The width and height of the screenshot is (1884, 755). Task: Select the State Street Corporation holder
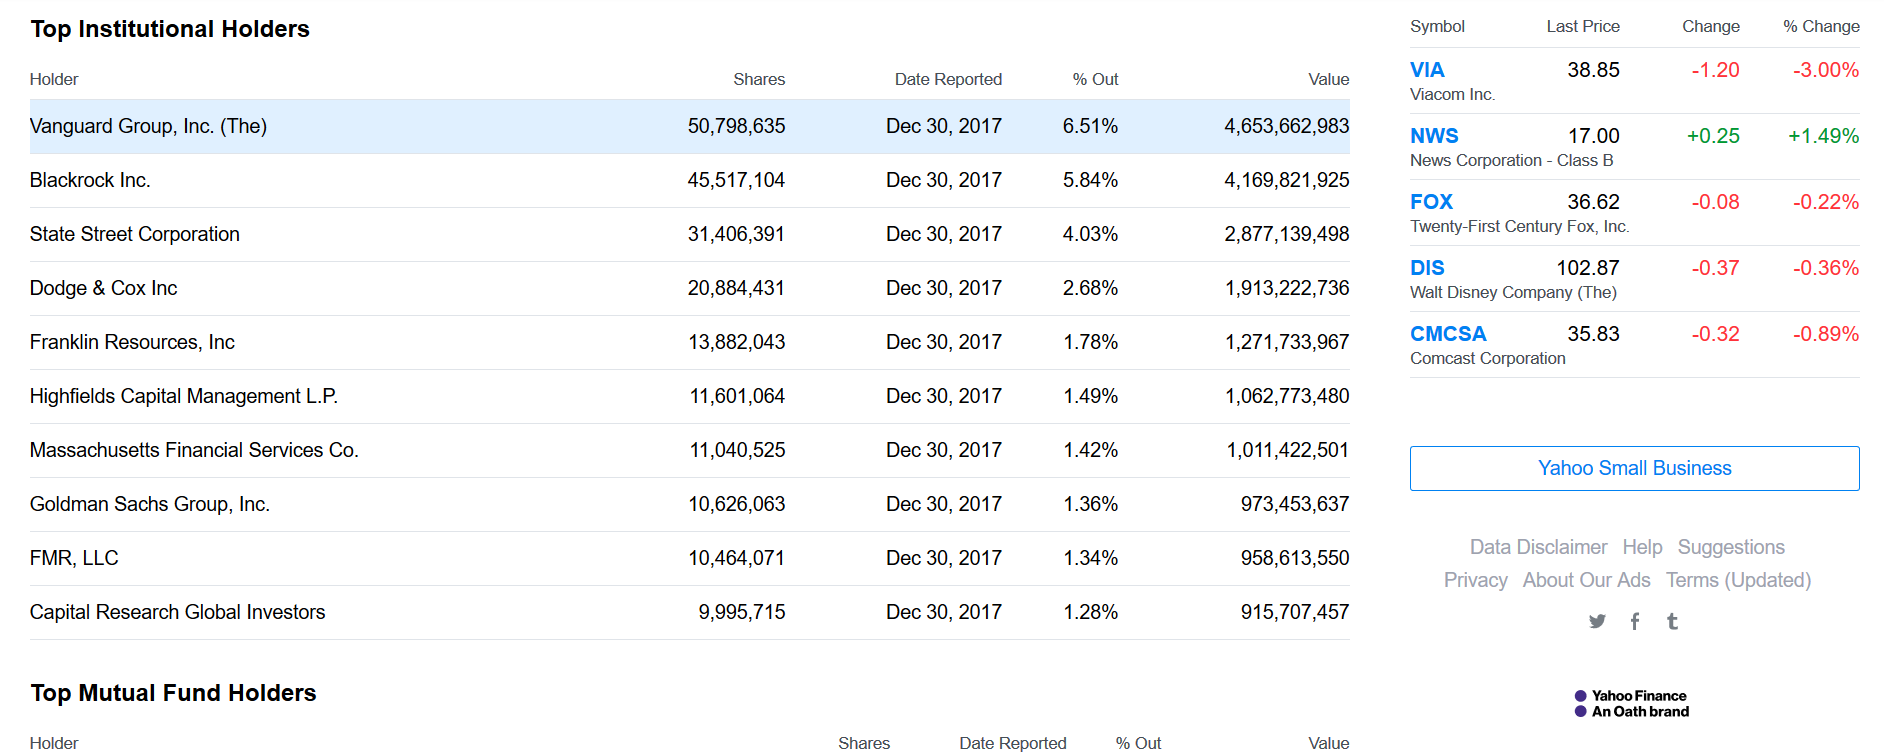135,234
